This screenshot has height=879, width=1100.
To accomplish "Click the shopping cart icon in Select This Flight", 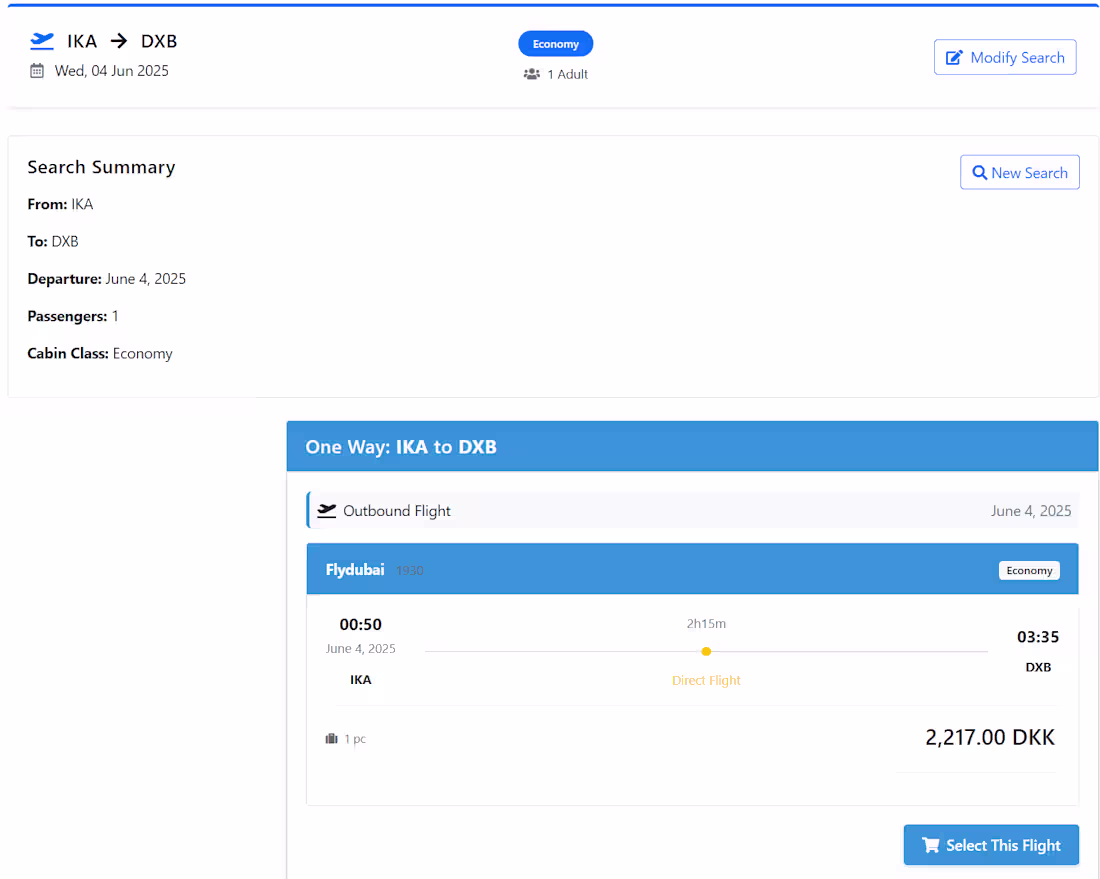I will coord(931,845).
